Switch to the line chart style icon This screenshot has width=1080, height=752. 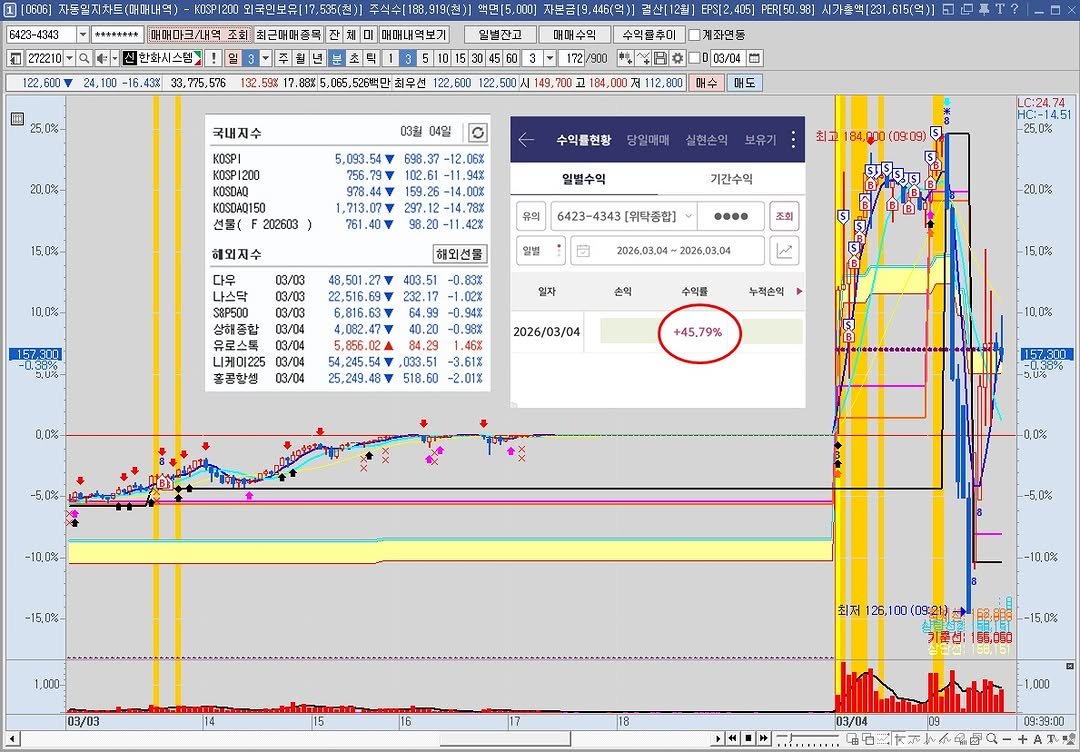pos(643,58)
